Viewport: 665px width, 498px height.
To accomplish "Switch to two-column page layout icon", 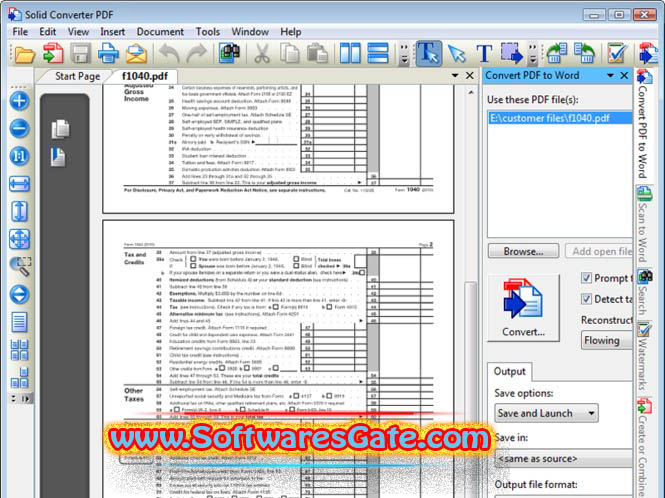I will click(350, 54).
